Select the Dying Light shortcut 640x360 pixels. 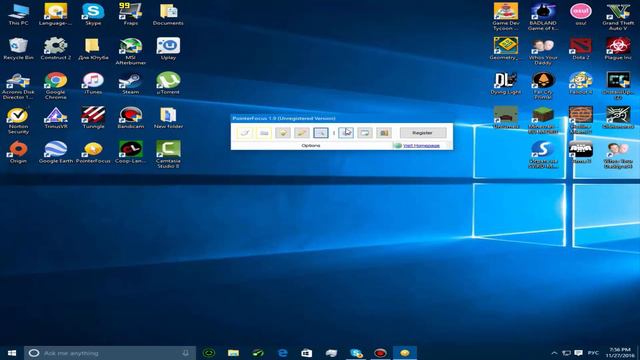[x=506, y=84]
